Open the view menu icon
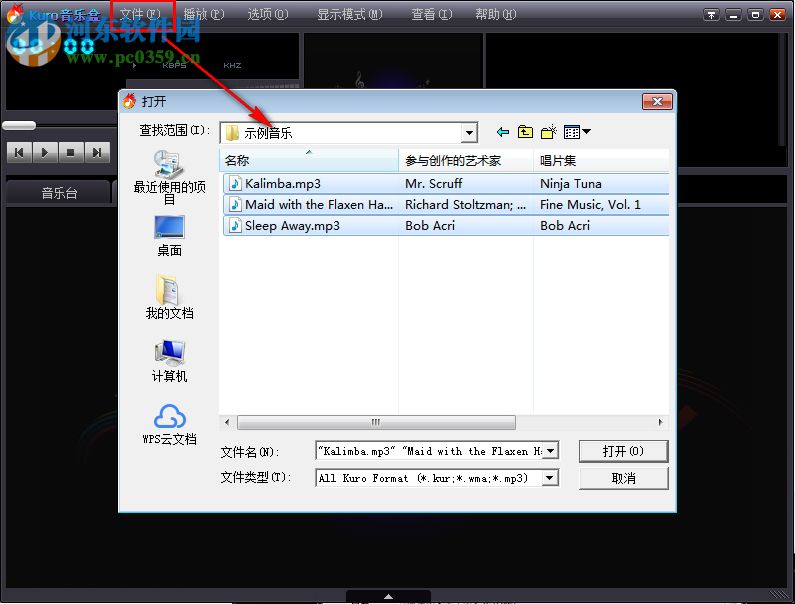Screen dimensions: 795x604 tap(577, 132)
